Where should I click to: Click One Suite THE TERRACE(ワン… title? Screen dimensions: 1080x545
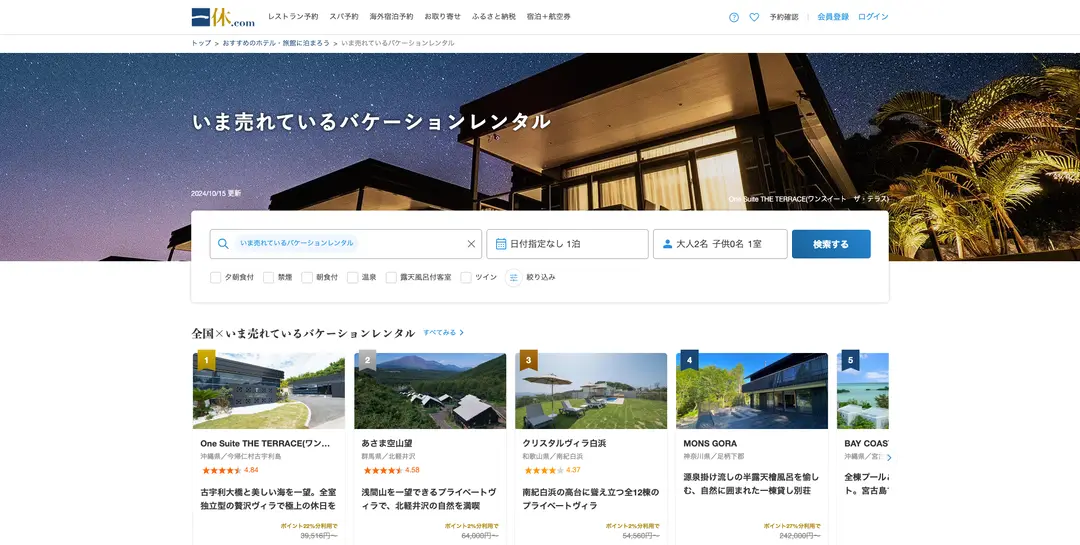[265, 444]
